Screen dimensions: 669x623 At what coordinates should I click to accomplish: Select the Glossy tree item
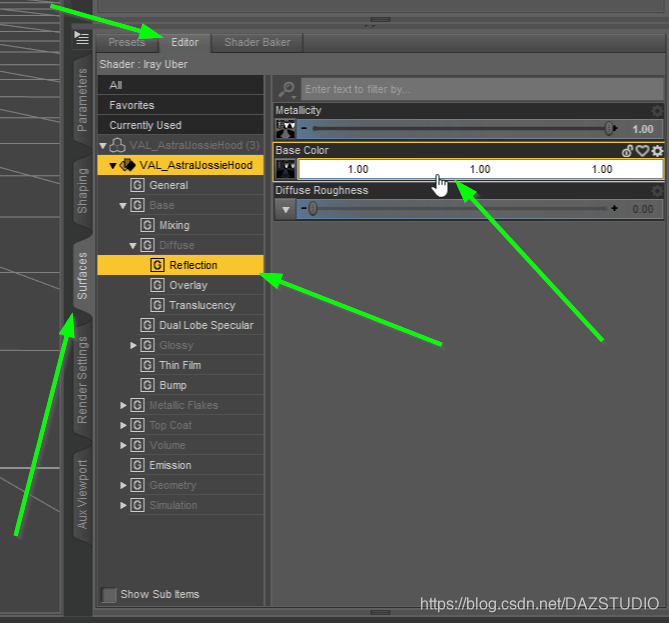pyautogui.click(x=176, y=345)
